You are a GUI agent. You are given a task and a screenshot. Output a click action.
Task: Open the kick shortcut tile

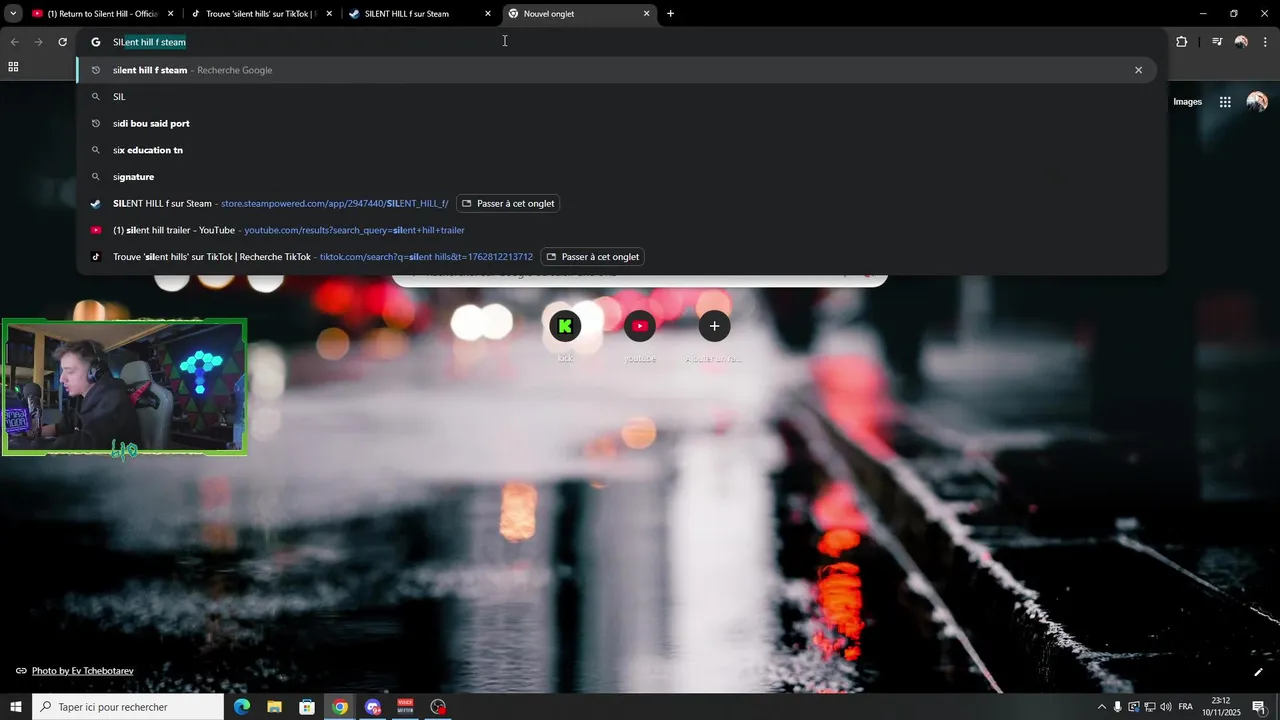pos(565,334)
